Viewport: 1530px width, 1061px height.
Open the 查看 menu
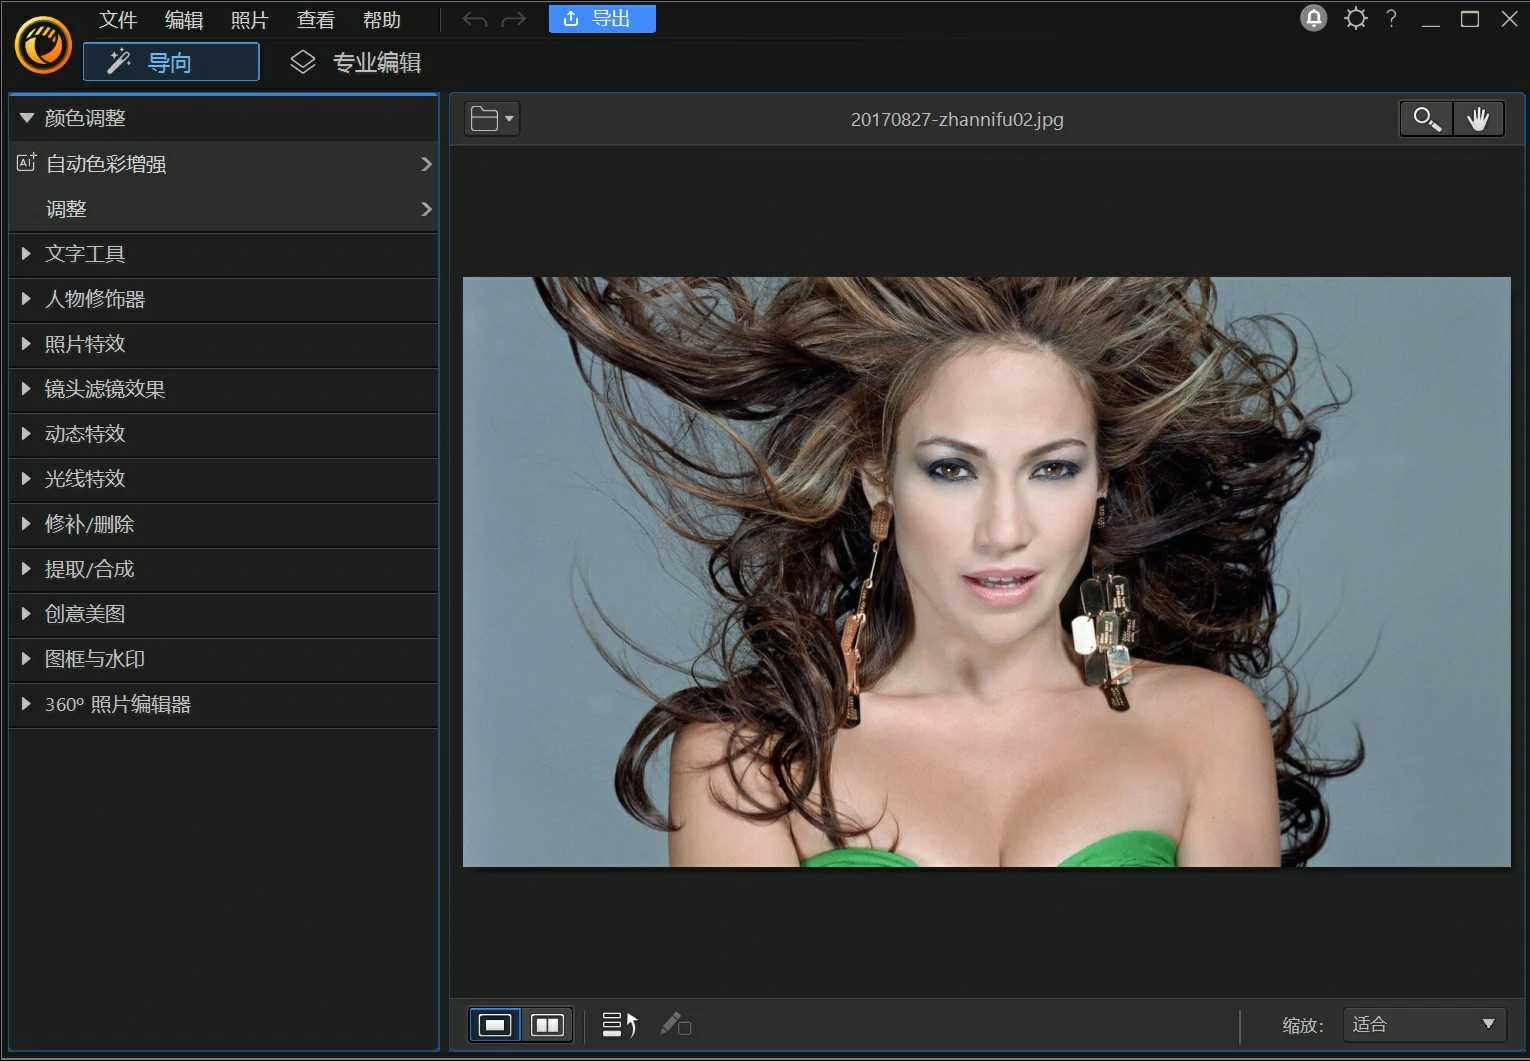point(316,20)
